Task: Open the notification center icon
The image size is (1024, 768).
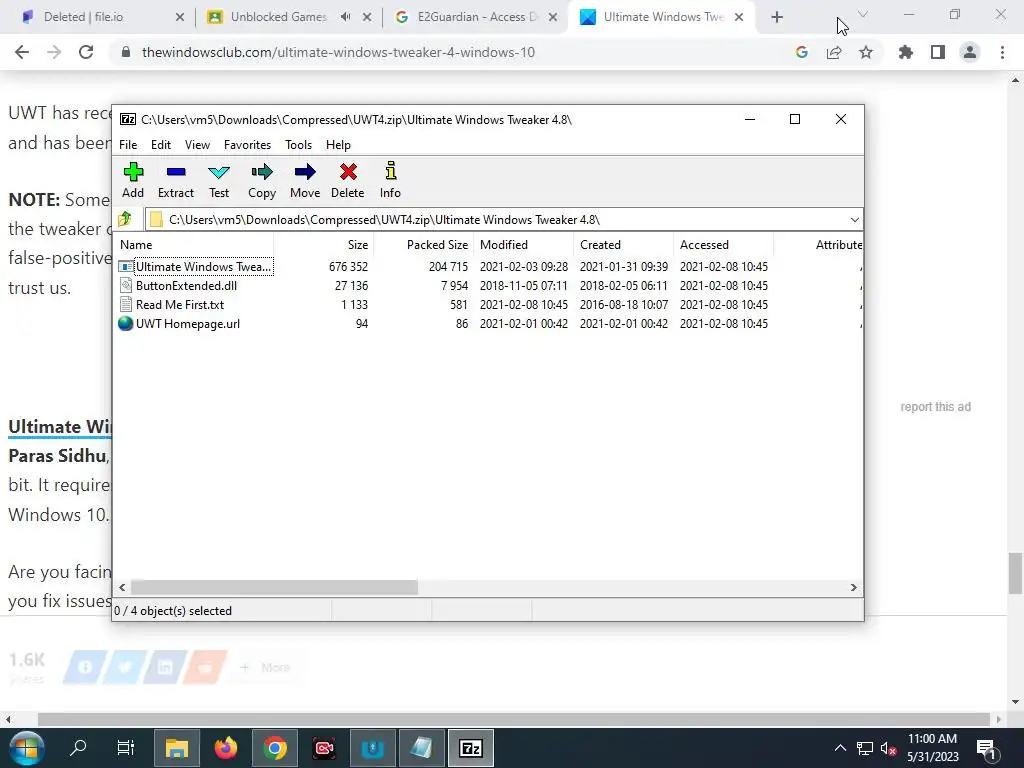Action: 986,748
